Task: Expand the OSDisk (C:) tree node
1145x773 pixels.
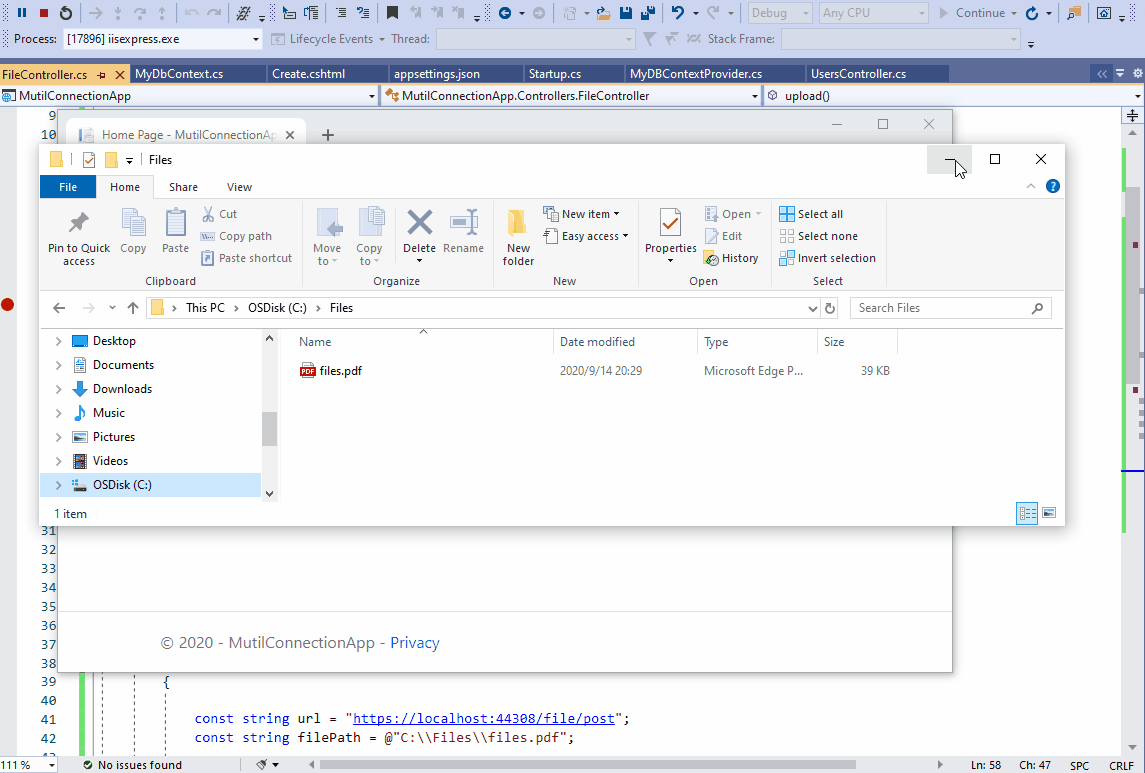Action: [x=58, y=485]
